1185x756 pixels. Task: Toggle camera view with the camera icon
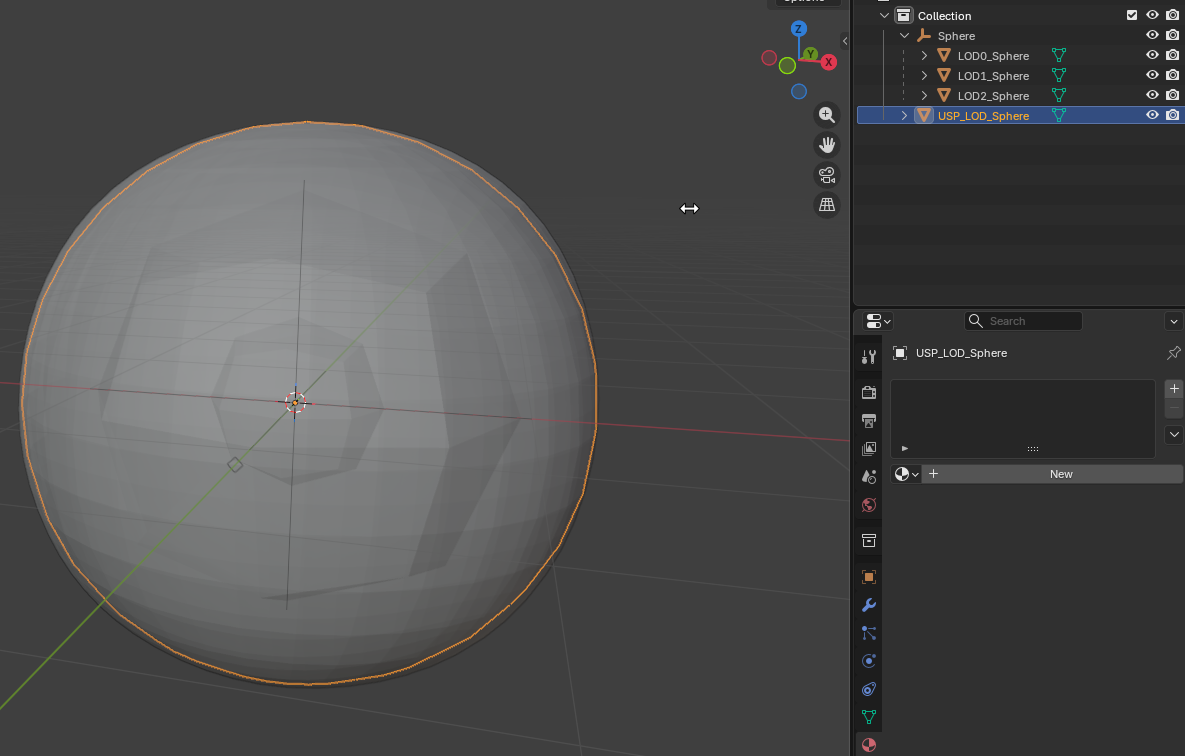point(826,175)
